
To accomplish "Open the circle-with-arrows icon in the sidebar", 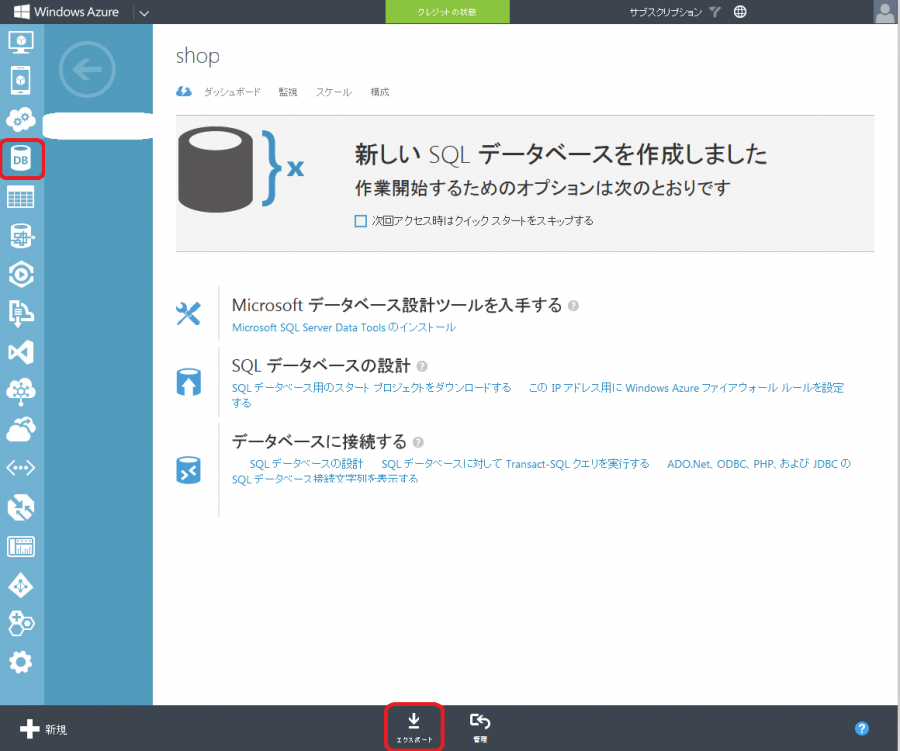I will (21, 508).
